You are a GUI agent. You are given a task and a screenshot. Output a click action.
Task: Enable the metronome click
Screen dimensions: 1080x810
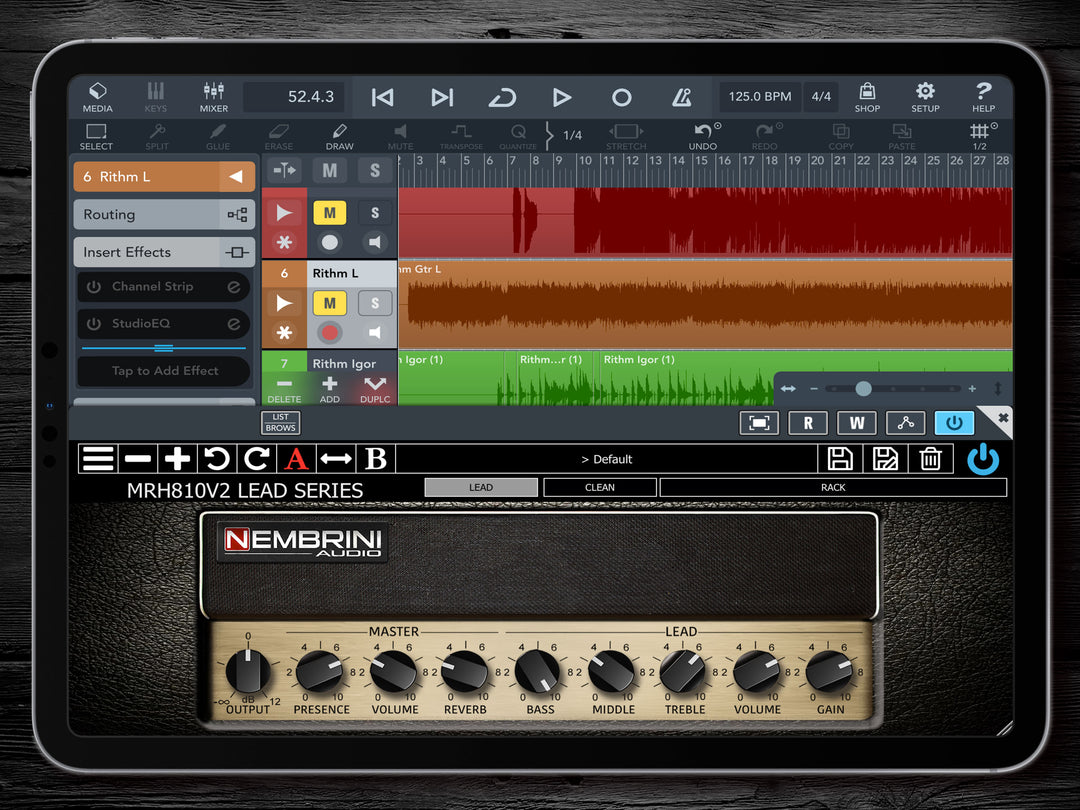click(x=683, y=97)
